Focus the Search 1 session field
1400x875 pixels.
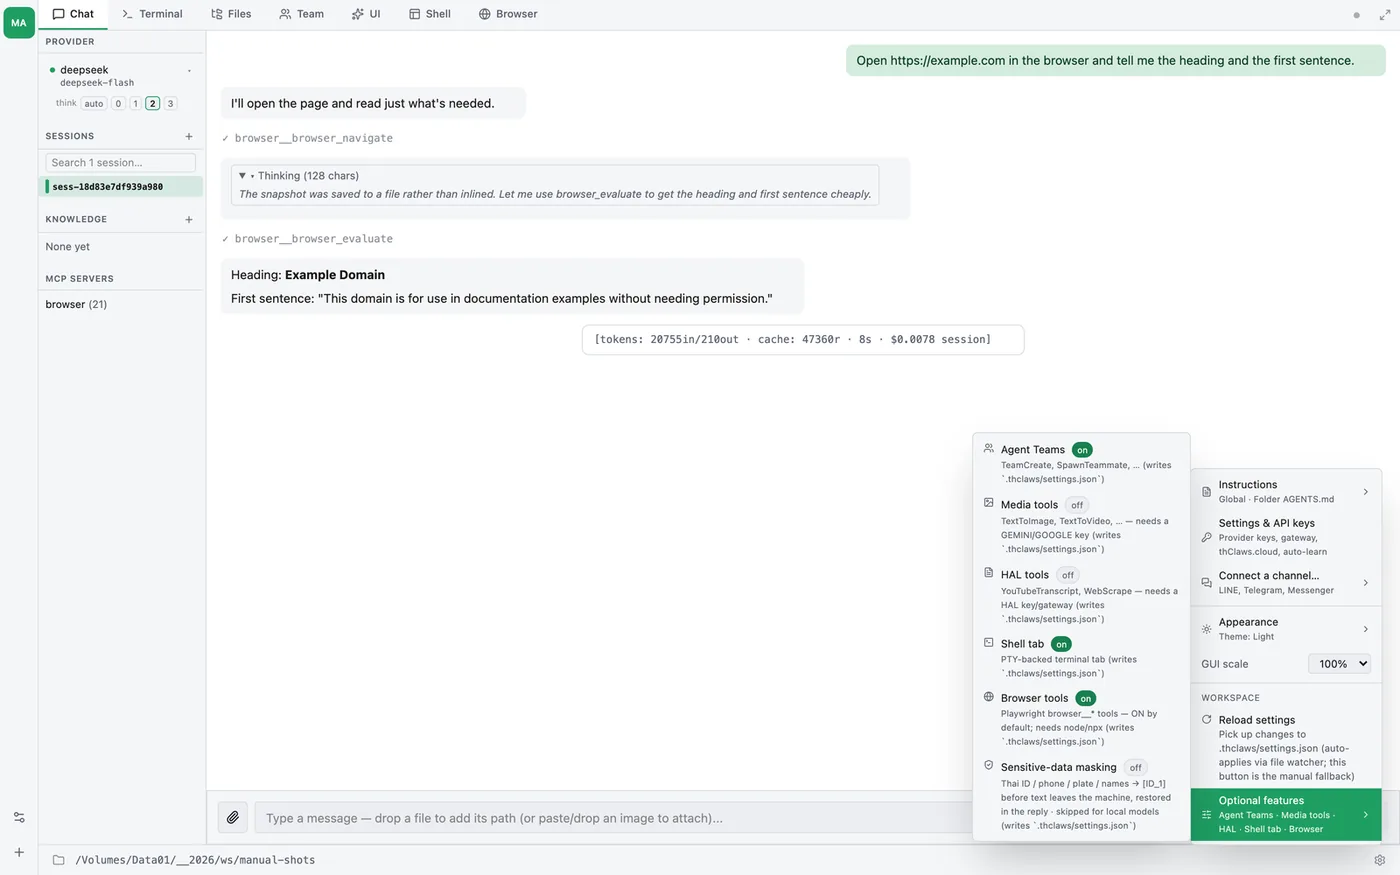(121, 162)
